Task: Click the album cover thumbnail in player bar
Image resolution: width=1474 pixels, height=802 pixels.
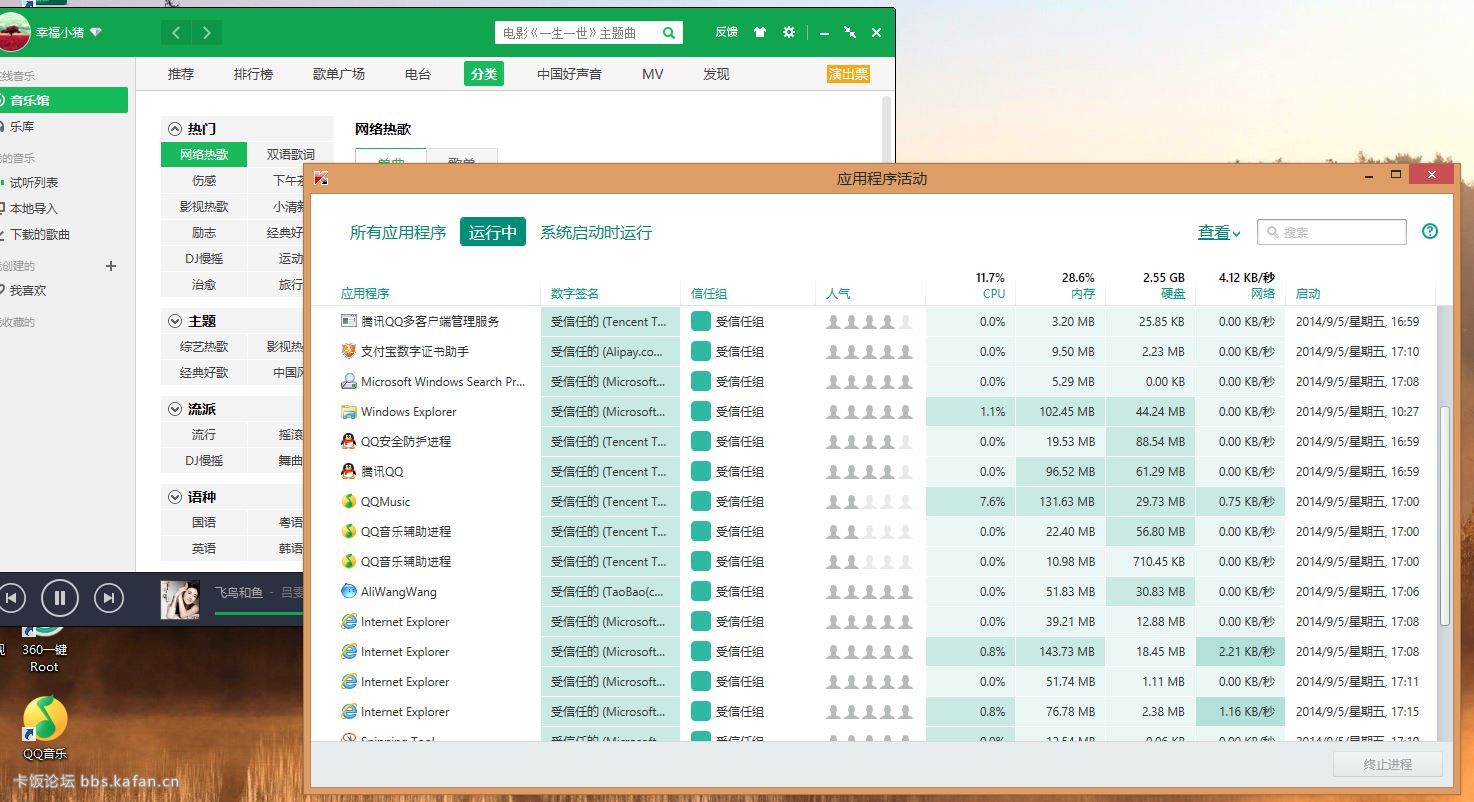Action: 180,599
